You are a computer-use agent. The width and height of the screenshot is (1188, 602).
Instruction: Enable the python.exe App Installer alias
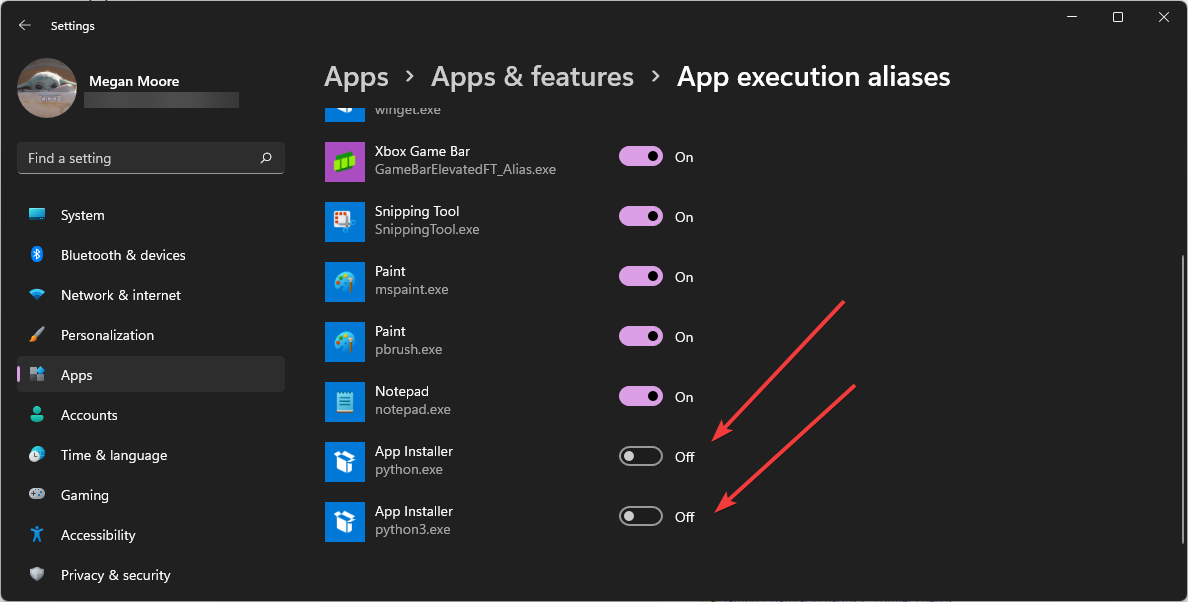point(641,456)
